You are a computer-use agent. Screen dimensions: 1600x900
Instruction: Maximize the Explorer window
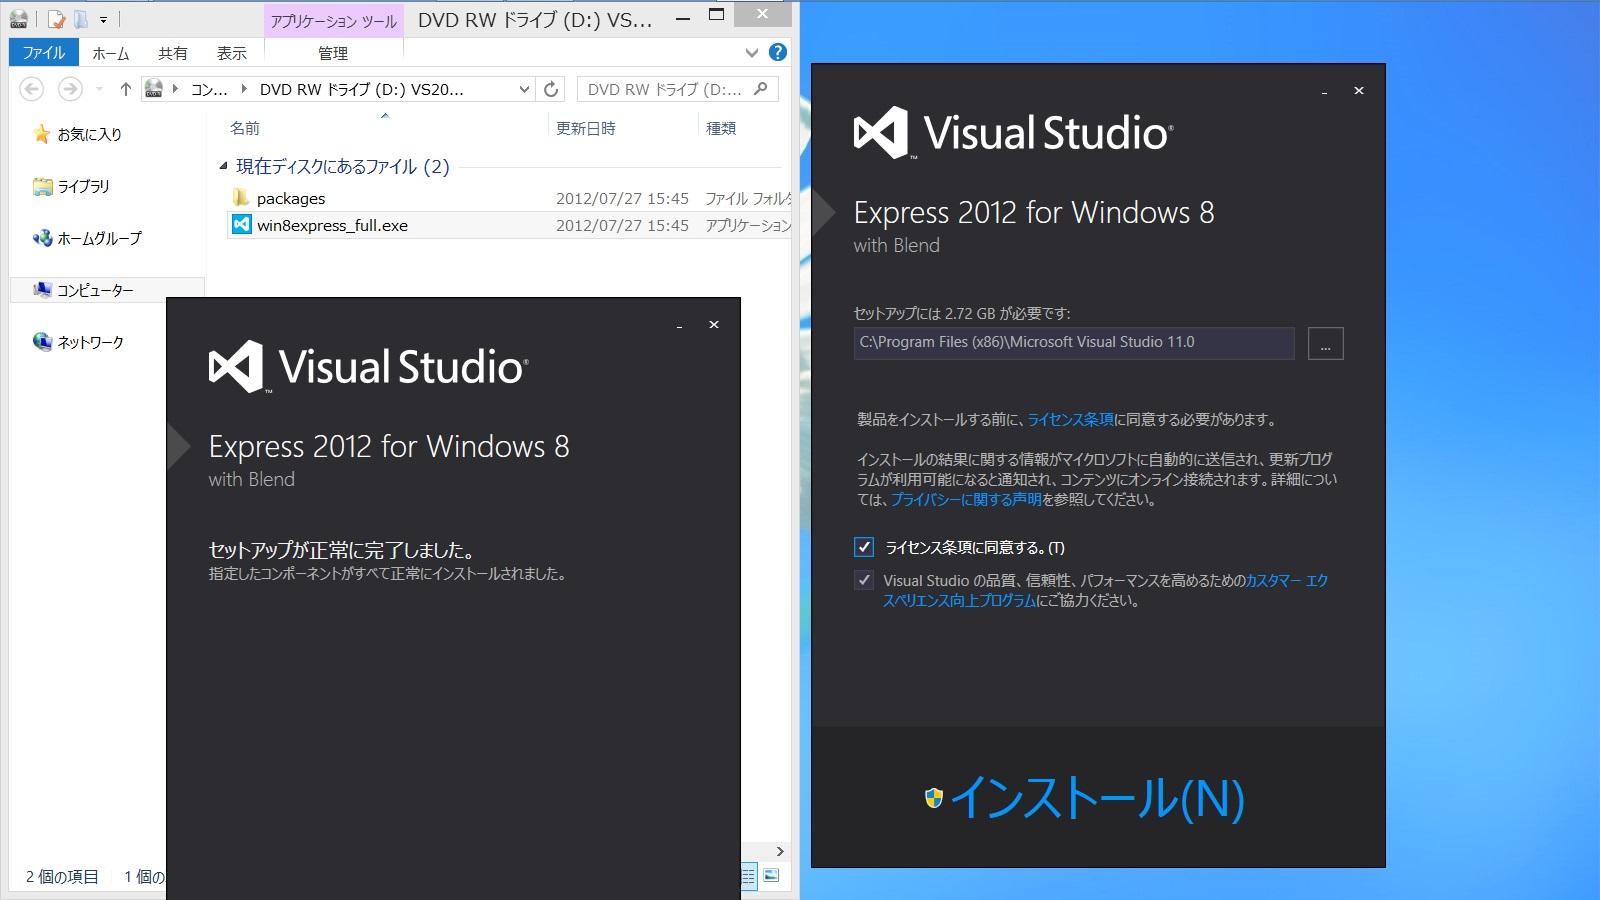[716, 17]
